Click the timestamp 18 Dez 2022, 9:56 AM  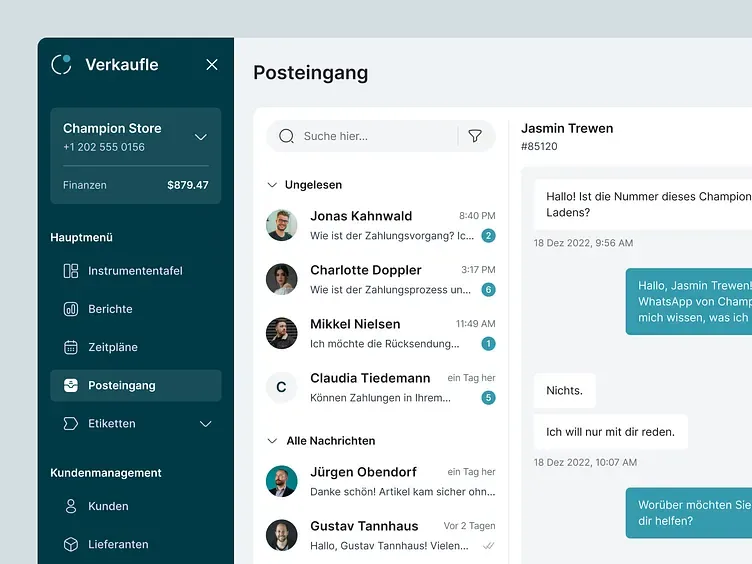click(x=583, y=243)
